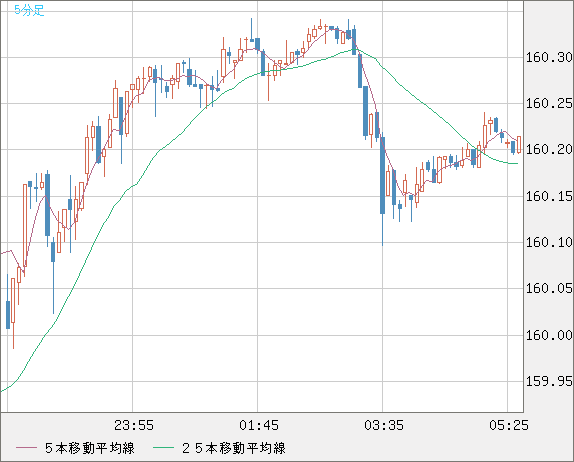The image size is (574, 462).
Task: Click the 23:55 time axis label
Action: point(134,425)
